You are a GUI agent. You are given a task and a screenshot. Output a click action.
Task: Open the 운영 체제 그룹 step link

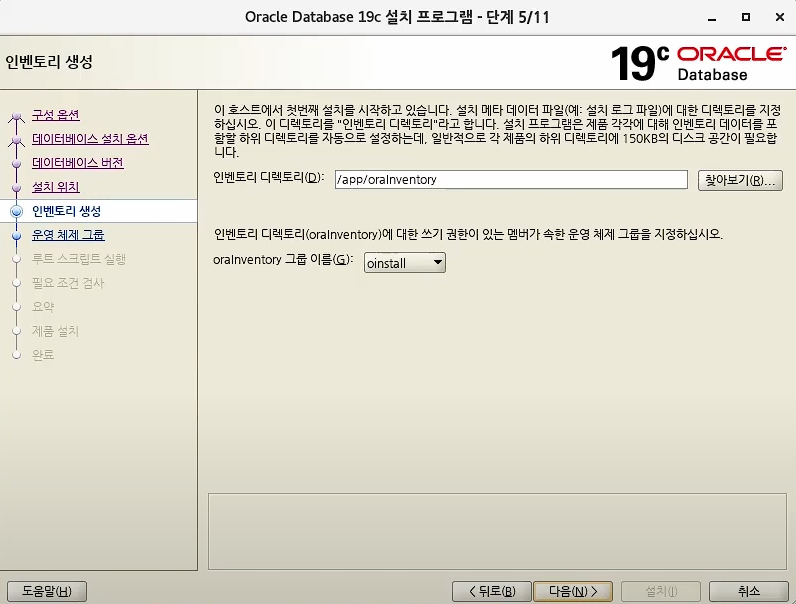(68, 234)
